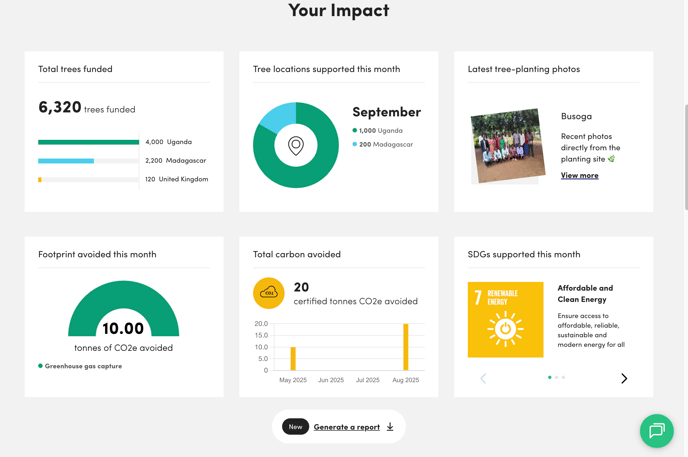Toggle the Greenhouse gas capture legend item
This screenshot has width=688, height=457.
click(80, 366)
